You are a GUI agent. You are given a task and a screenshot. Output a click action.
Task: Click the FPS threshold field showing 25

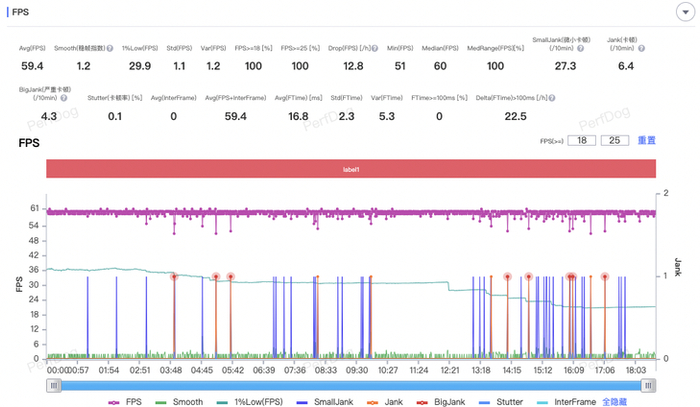(x=615, y=141)
